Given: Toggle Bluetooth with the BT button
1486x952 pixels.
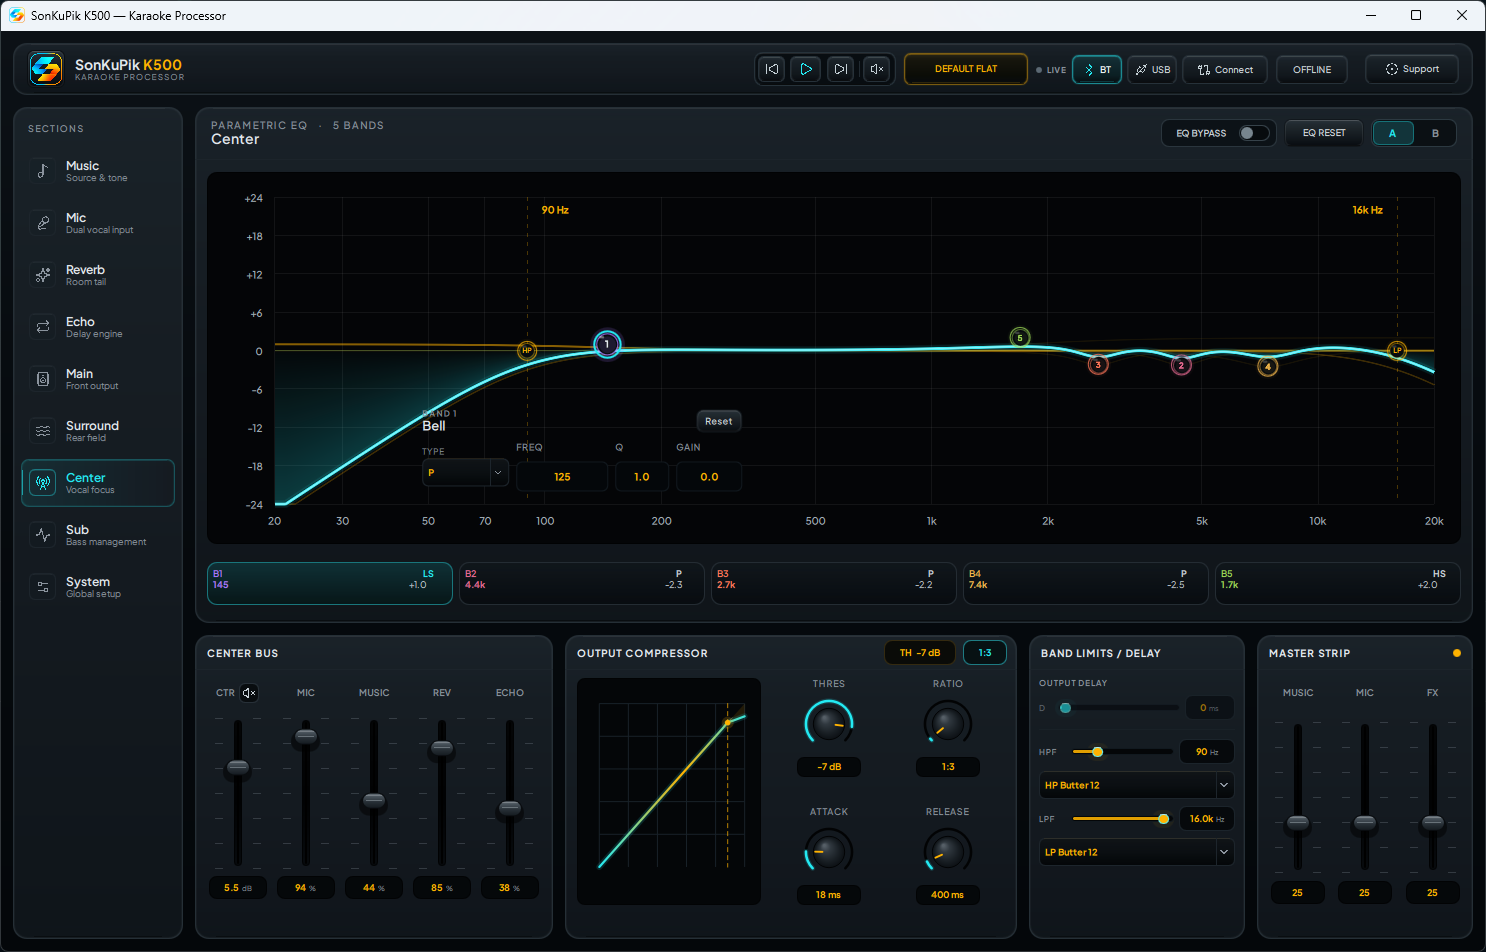Looking at the screenshot, I should coord(1097,70).
